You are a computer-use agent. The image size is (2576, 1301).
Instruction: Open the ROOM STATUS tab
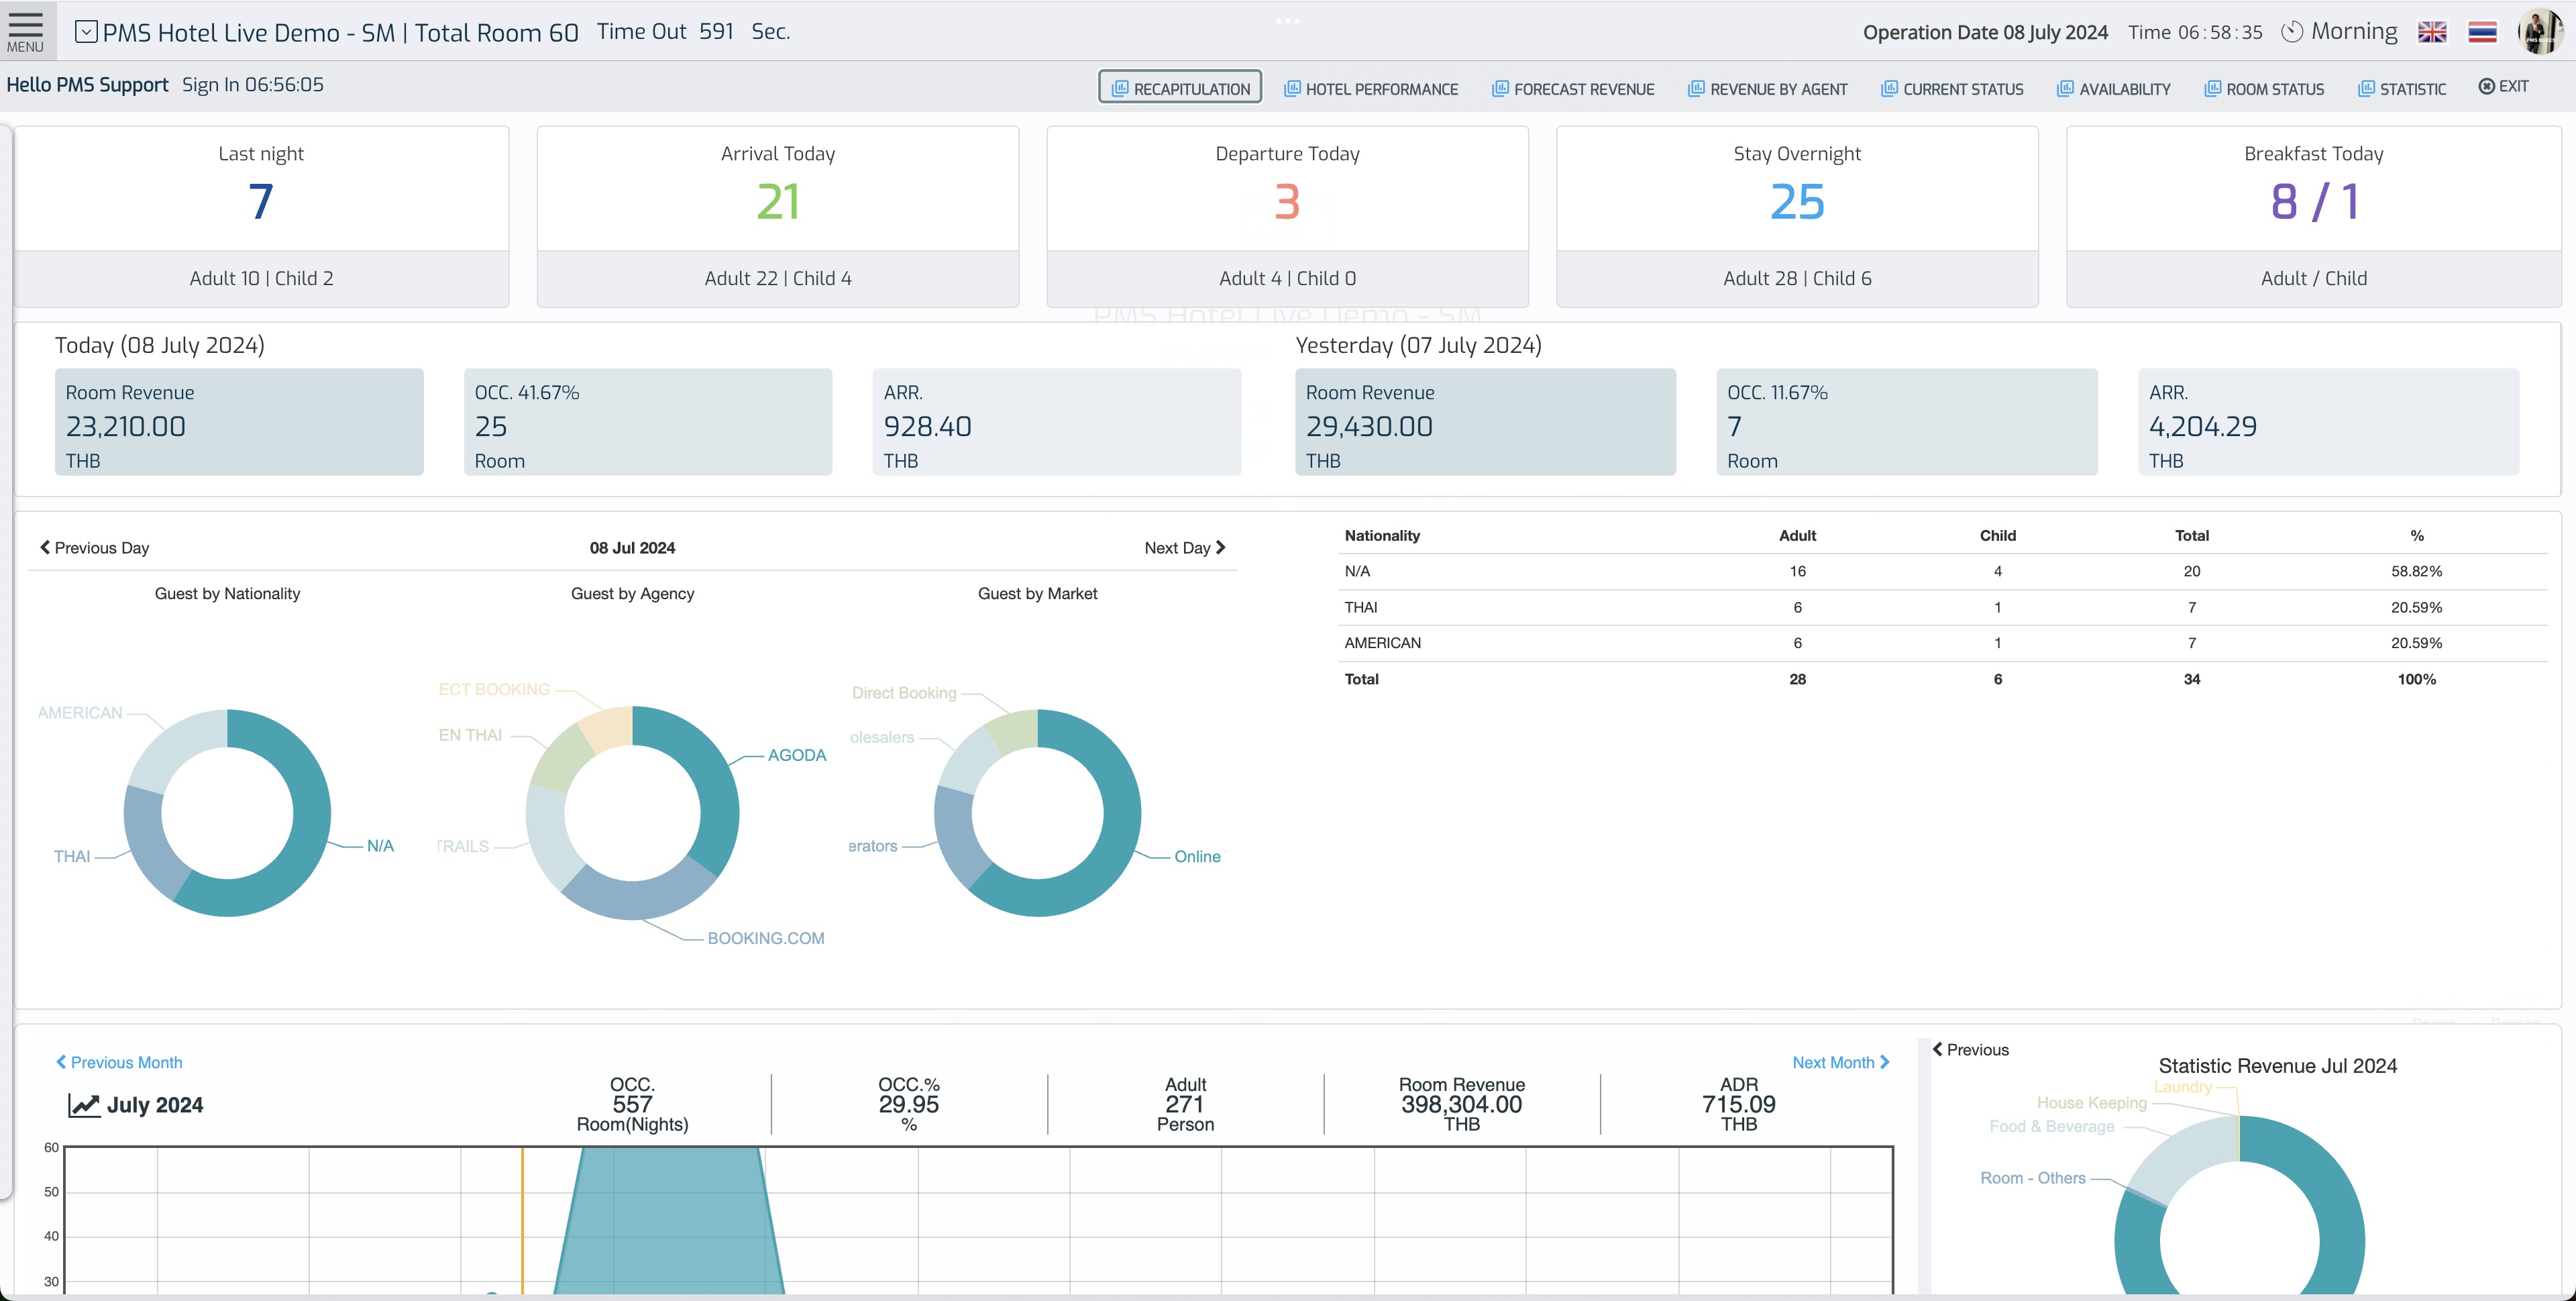point(2264,89)
